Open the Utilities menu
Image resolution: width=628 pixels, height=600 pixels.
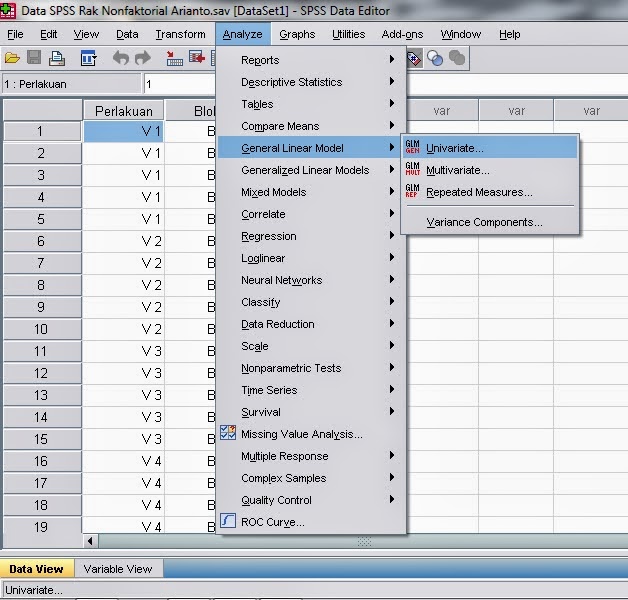(x=348, y=34)
